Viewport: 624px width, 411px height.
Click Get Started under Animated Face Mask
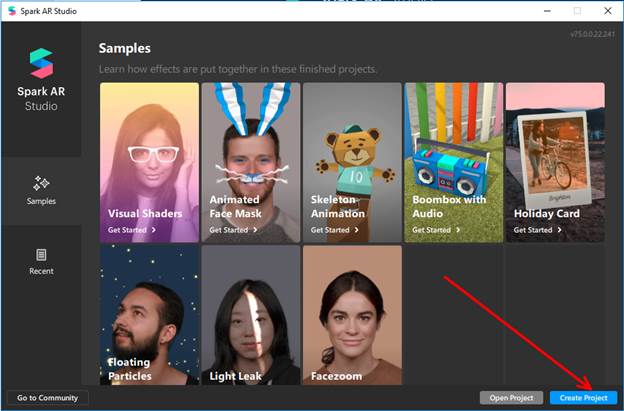point(233,230)
